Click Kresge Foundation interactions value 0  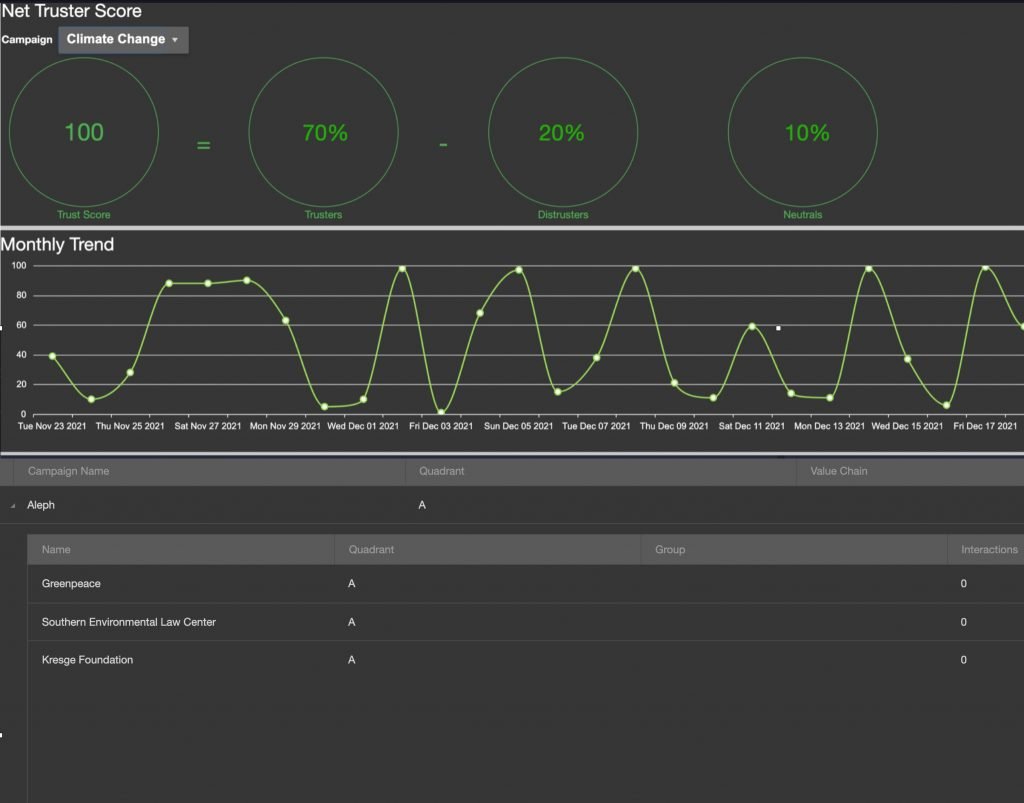963,660
